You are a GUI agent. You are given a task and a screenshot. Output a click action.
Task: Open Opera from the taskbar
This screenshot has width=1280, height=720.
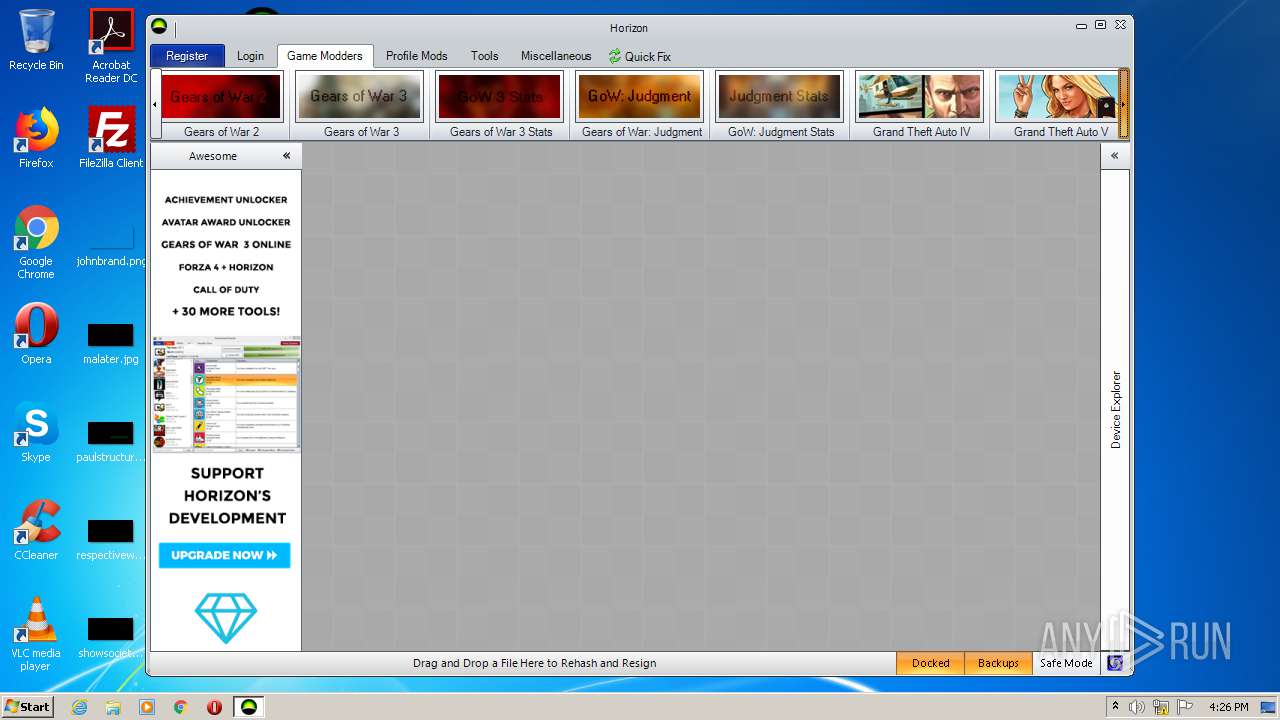(x=214, y=707)
